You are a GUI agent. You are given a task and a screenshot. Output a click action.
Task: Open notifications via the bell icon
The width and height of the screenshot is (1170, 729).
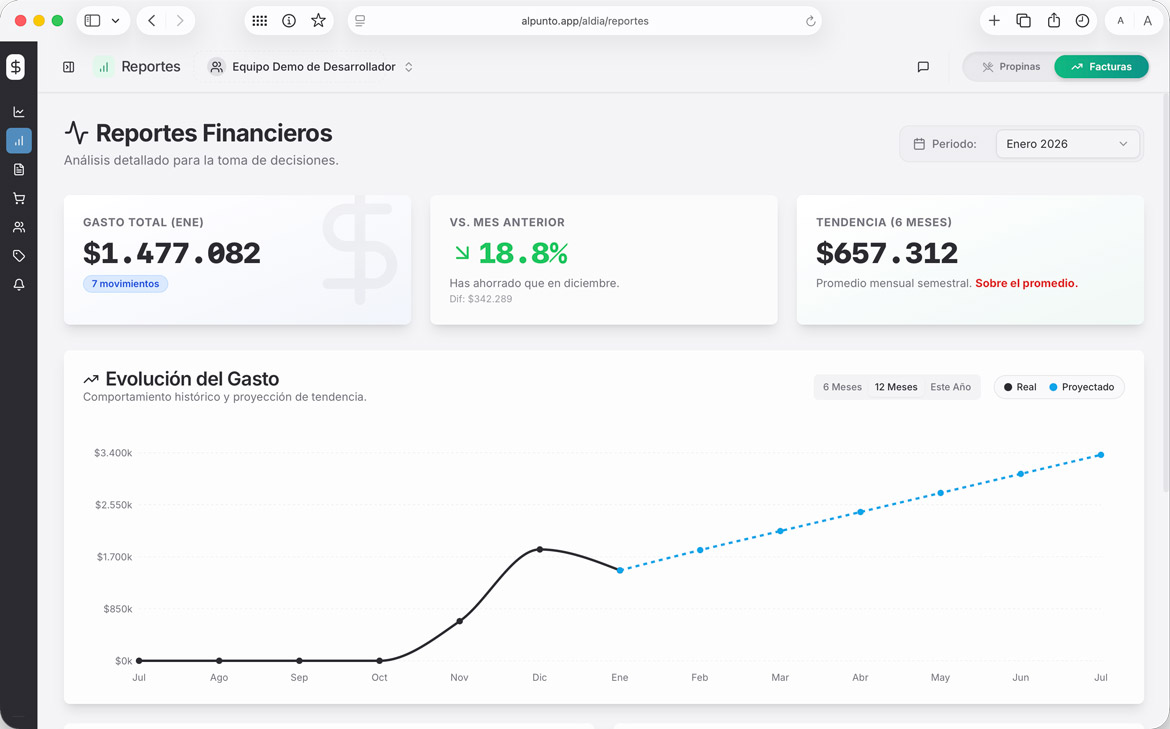point(18,284)
